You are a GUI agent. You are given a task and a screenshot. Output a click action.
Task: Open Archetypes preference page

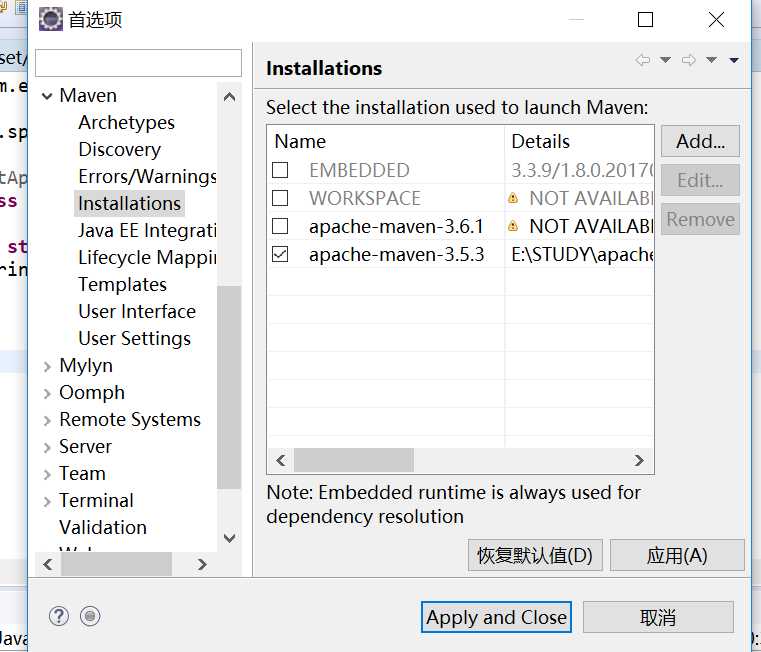pyautogui.click(x=126, y=123)
